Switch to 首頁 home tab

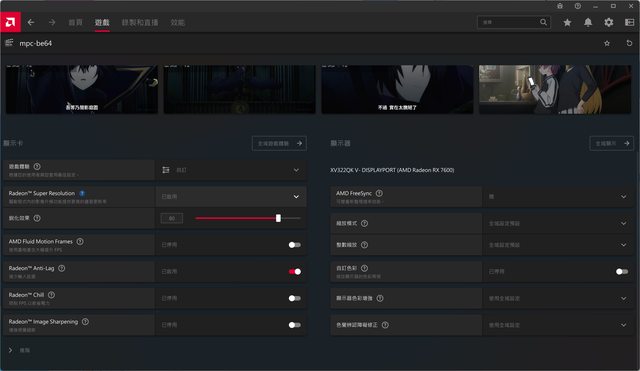76,22
